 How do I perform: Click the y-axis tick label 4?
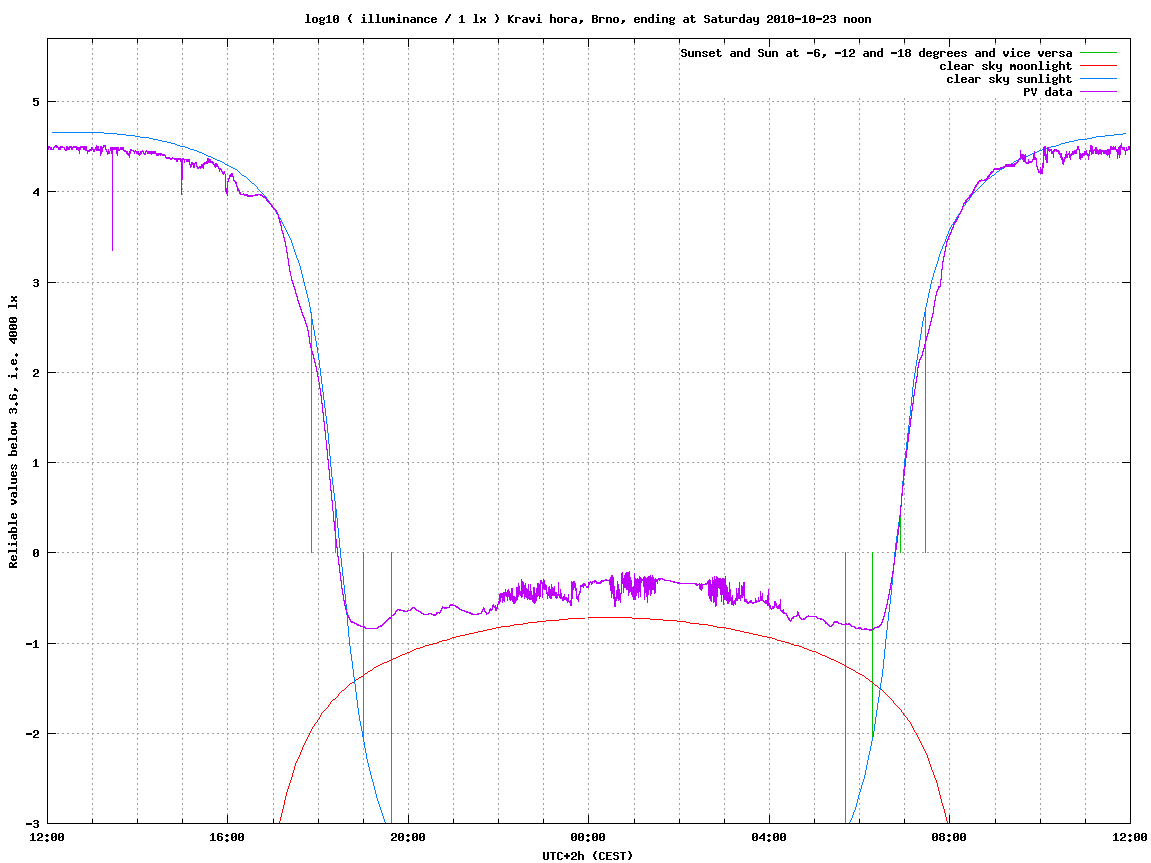(36, 192)
